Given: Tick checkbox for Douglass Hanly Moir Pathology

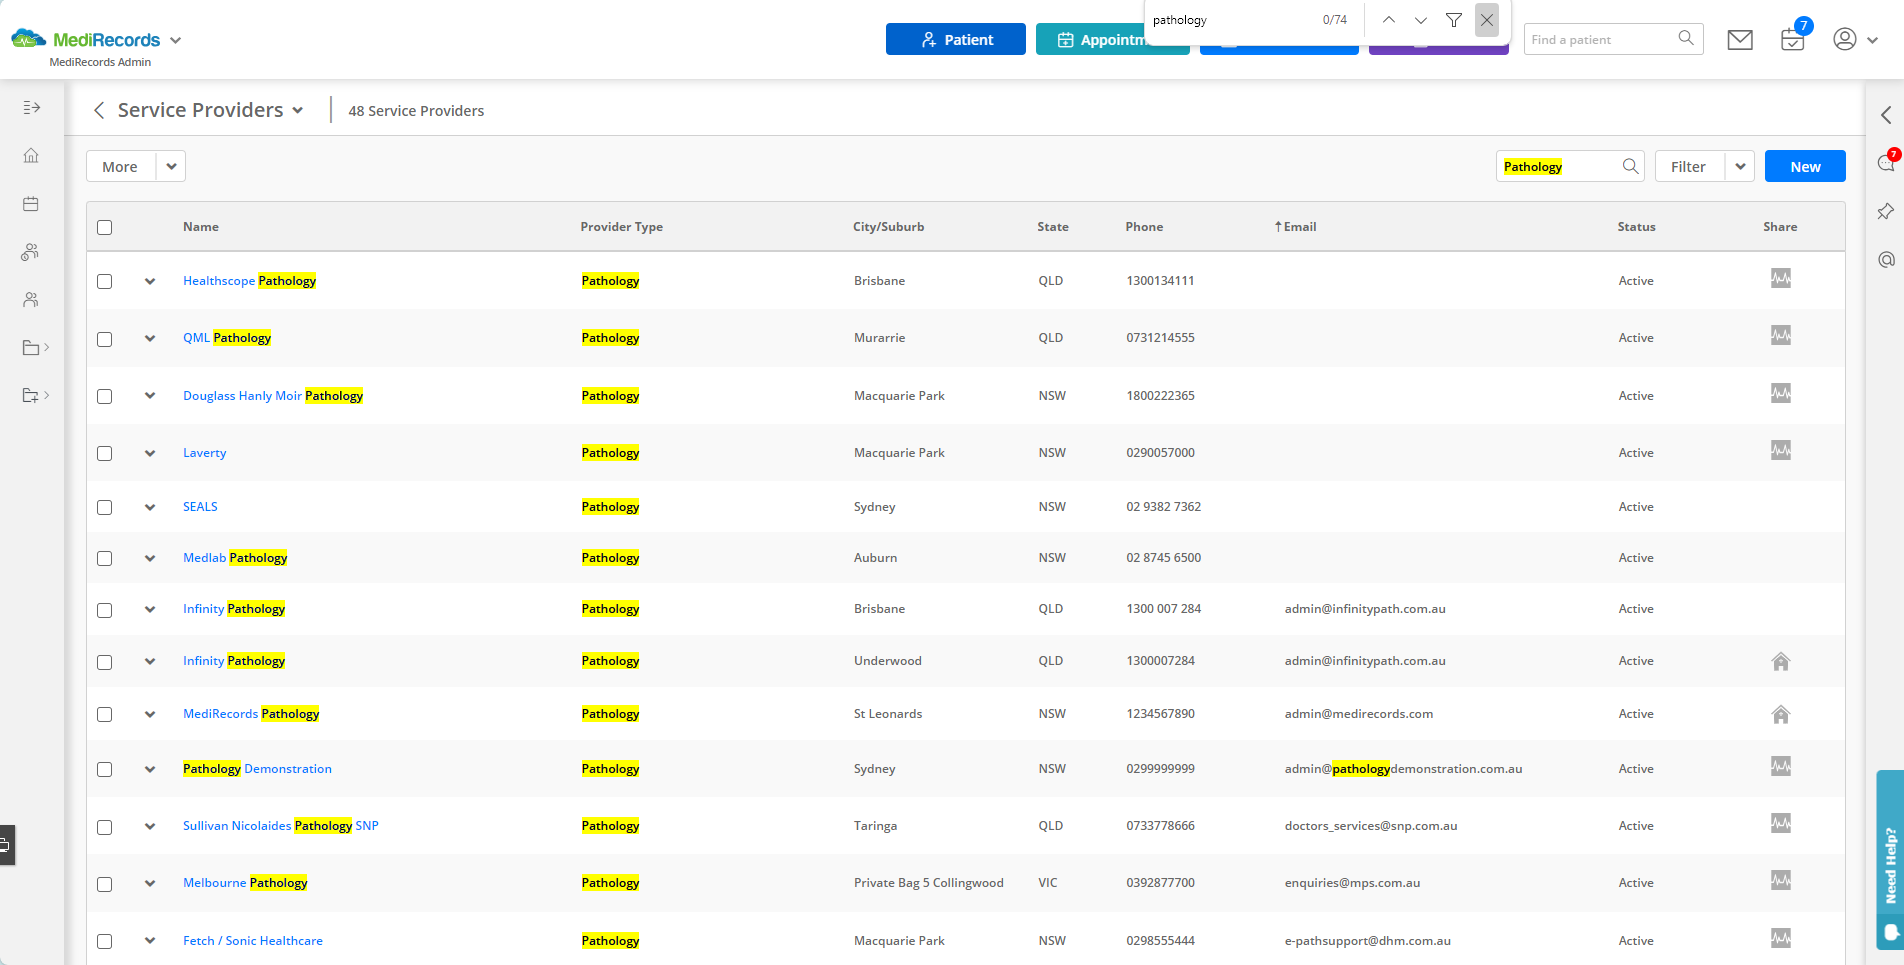Looking at the screenshot, I should click(105, 396).
